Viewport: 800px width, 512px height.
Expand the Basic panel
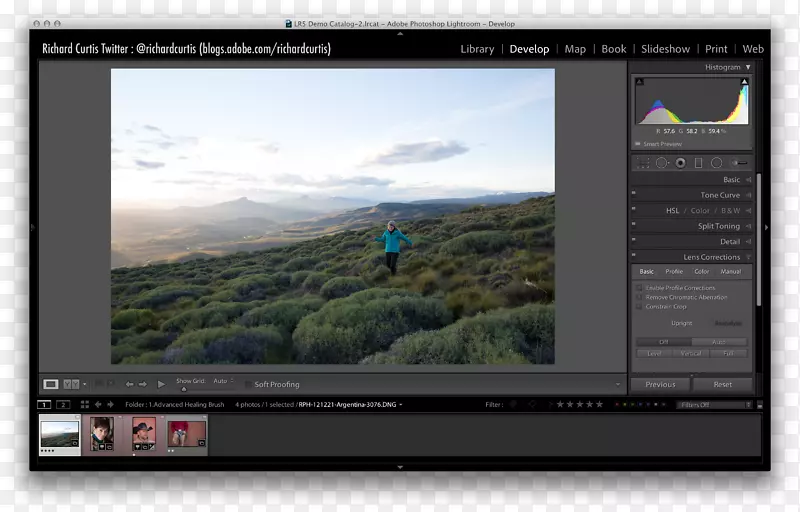(748, 180)
